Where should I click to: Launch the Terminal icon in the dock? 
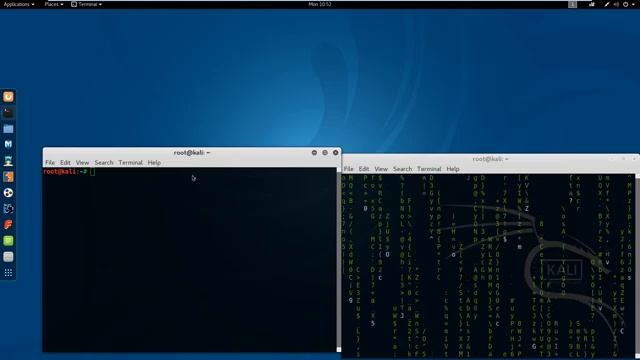[x=8, y=113]
